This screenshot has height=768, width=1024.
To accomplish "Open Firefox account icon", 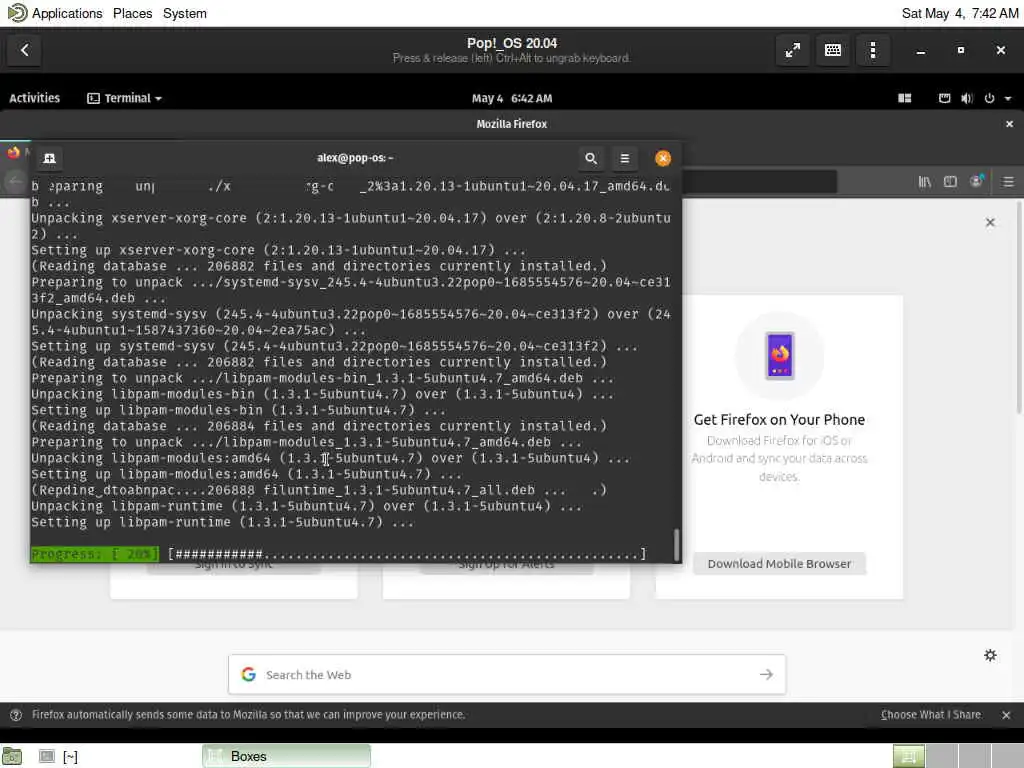I will coord(976,182).
